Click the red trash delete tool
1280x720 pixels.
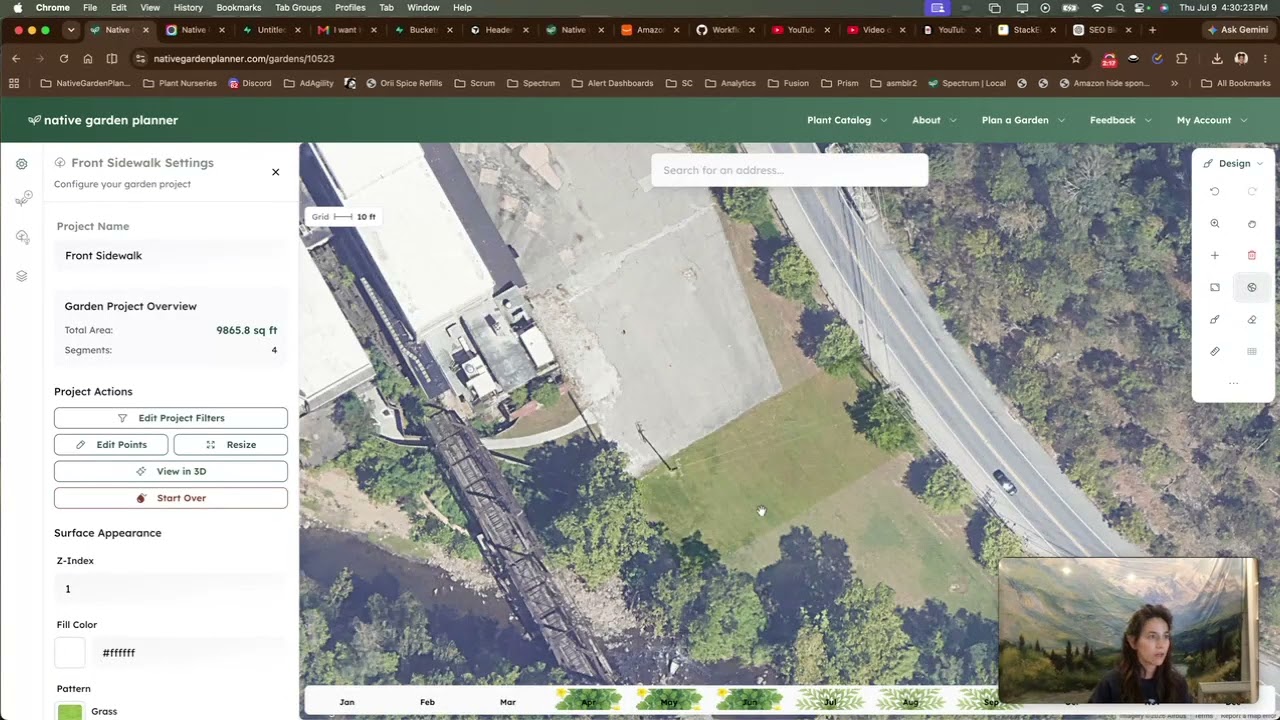(x=1252, y=256)
